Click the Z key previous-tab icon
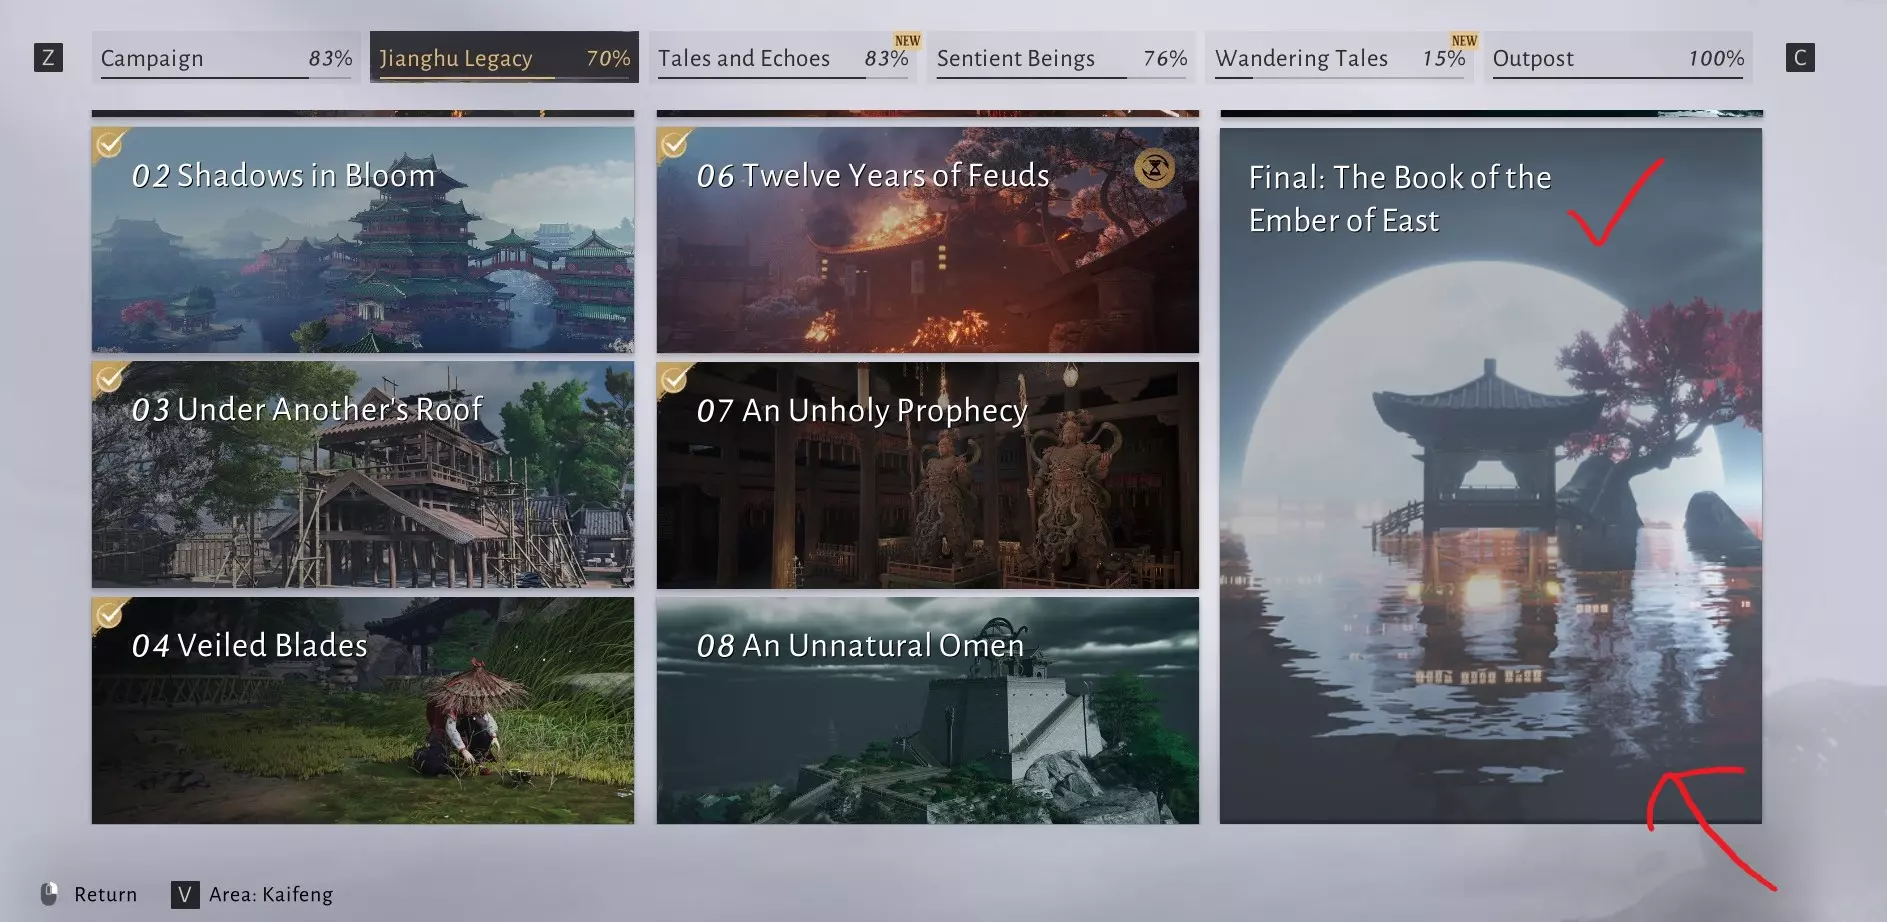The image size is (1887, 922). coord(48,58)
